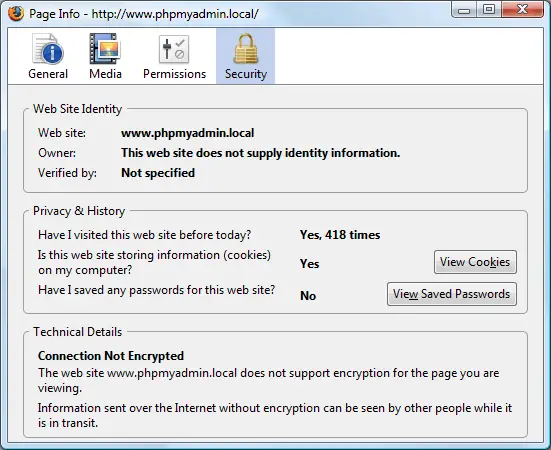Click the Firefox icon in title bar
This screenshot has width=551, height=450.
(16, 14)
